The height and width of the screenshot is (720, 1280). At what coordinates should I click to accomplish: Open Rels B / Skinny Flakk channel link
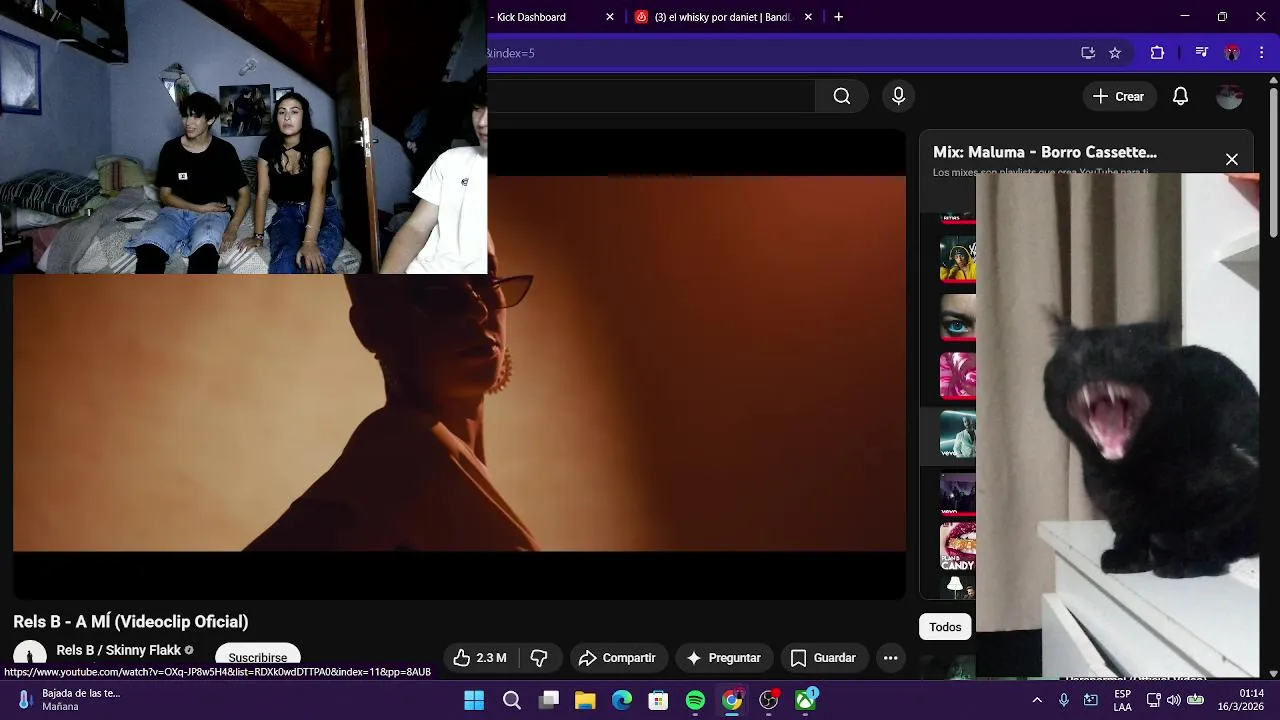pos(118,650)
